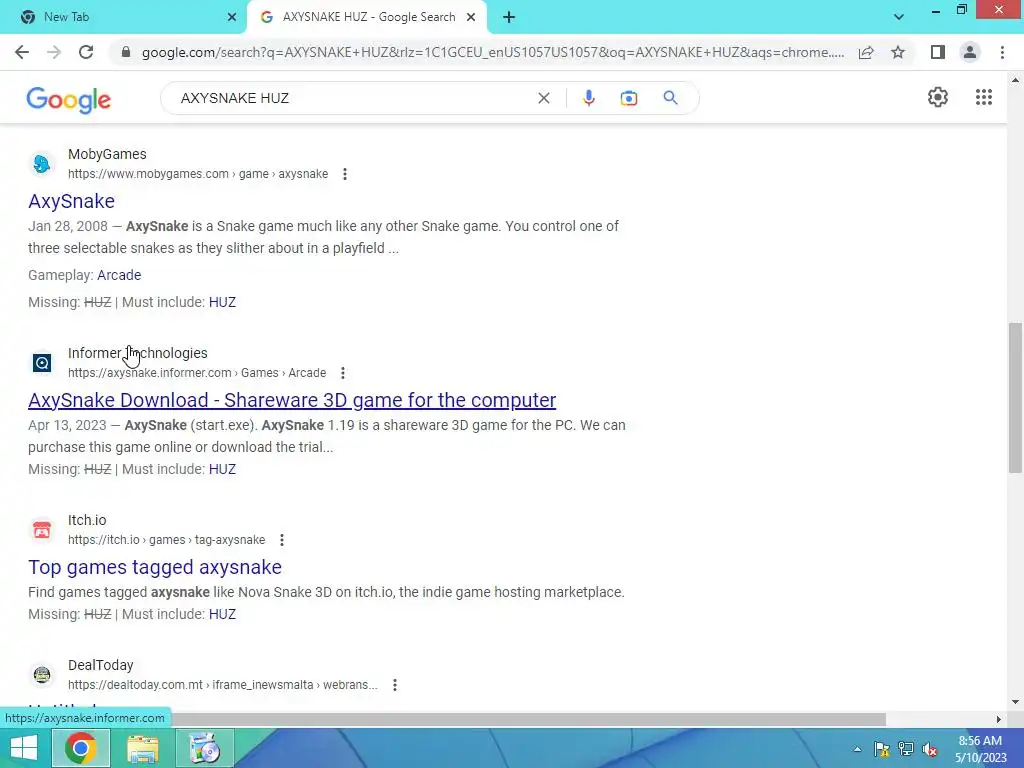Viewport: 1024px width, 768px height.
Task: Click the scrollbar down arrow
Action: tap(1015, 701)
